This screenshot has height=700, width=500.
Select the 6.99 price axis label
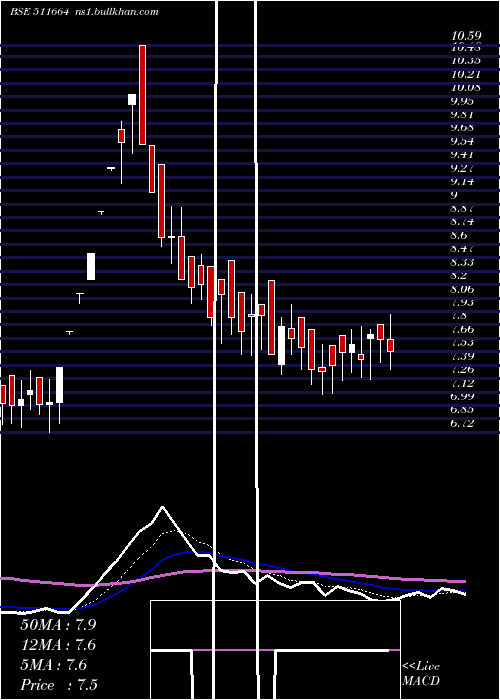click(x=462, y=396)
